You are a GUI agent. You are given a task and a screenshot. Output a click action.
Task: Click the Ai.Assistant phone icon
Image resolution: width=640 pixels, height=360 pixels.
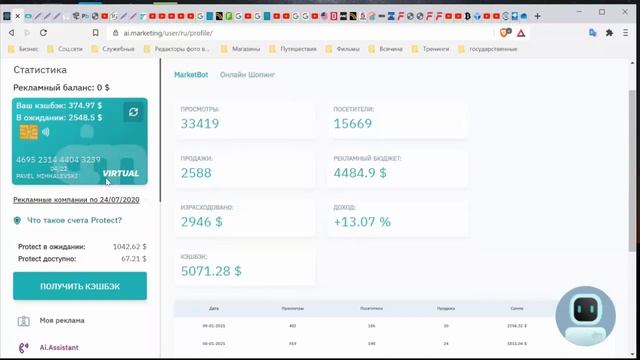(24, 347)
